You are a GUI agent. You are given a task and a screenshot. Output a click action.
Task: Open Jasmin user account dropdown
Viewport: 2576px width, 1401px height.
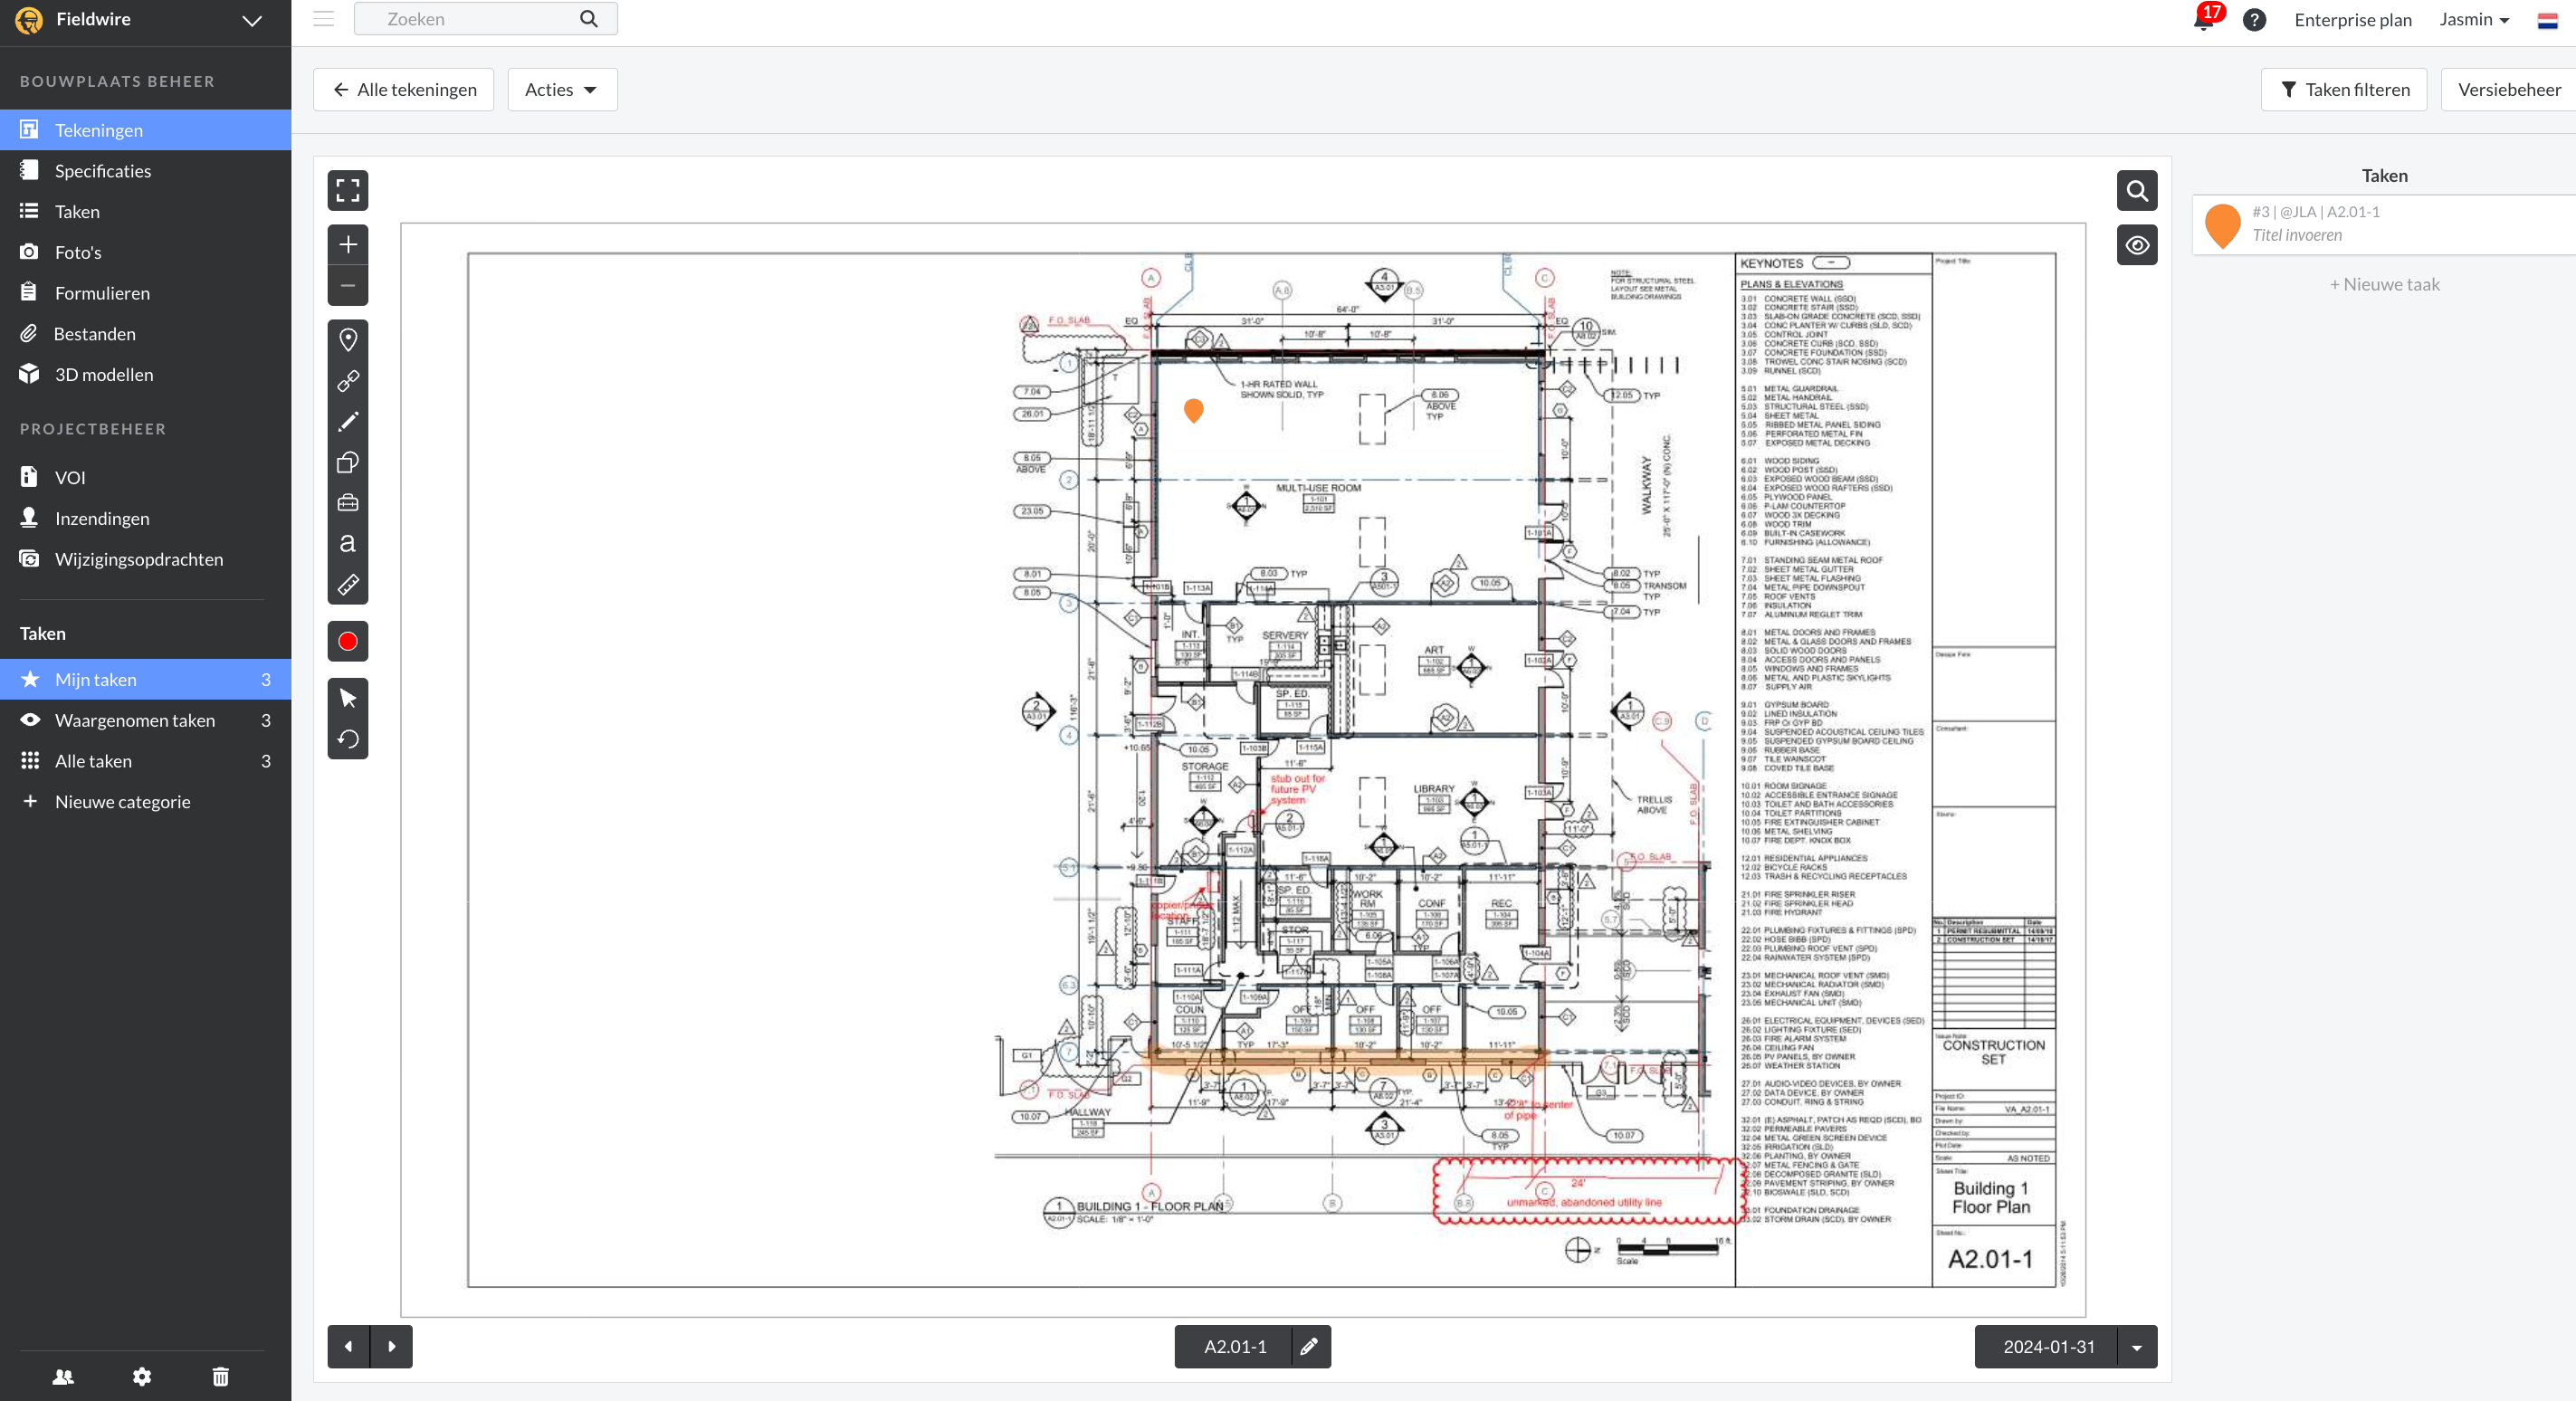tap(2474, 20)
